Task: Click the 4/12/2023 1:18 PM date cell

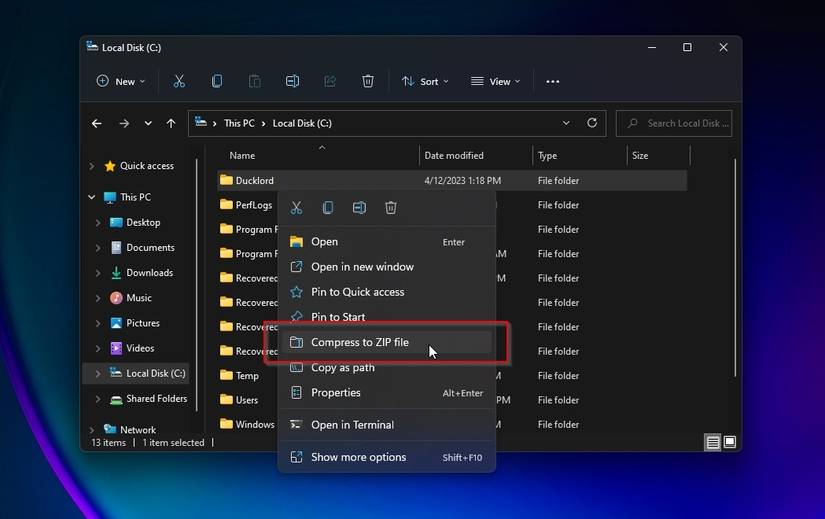Action: click(x=462, y=181)
